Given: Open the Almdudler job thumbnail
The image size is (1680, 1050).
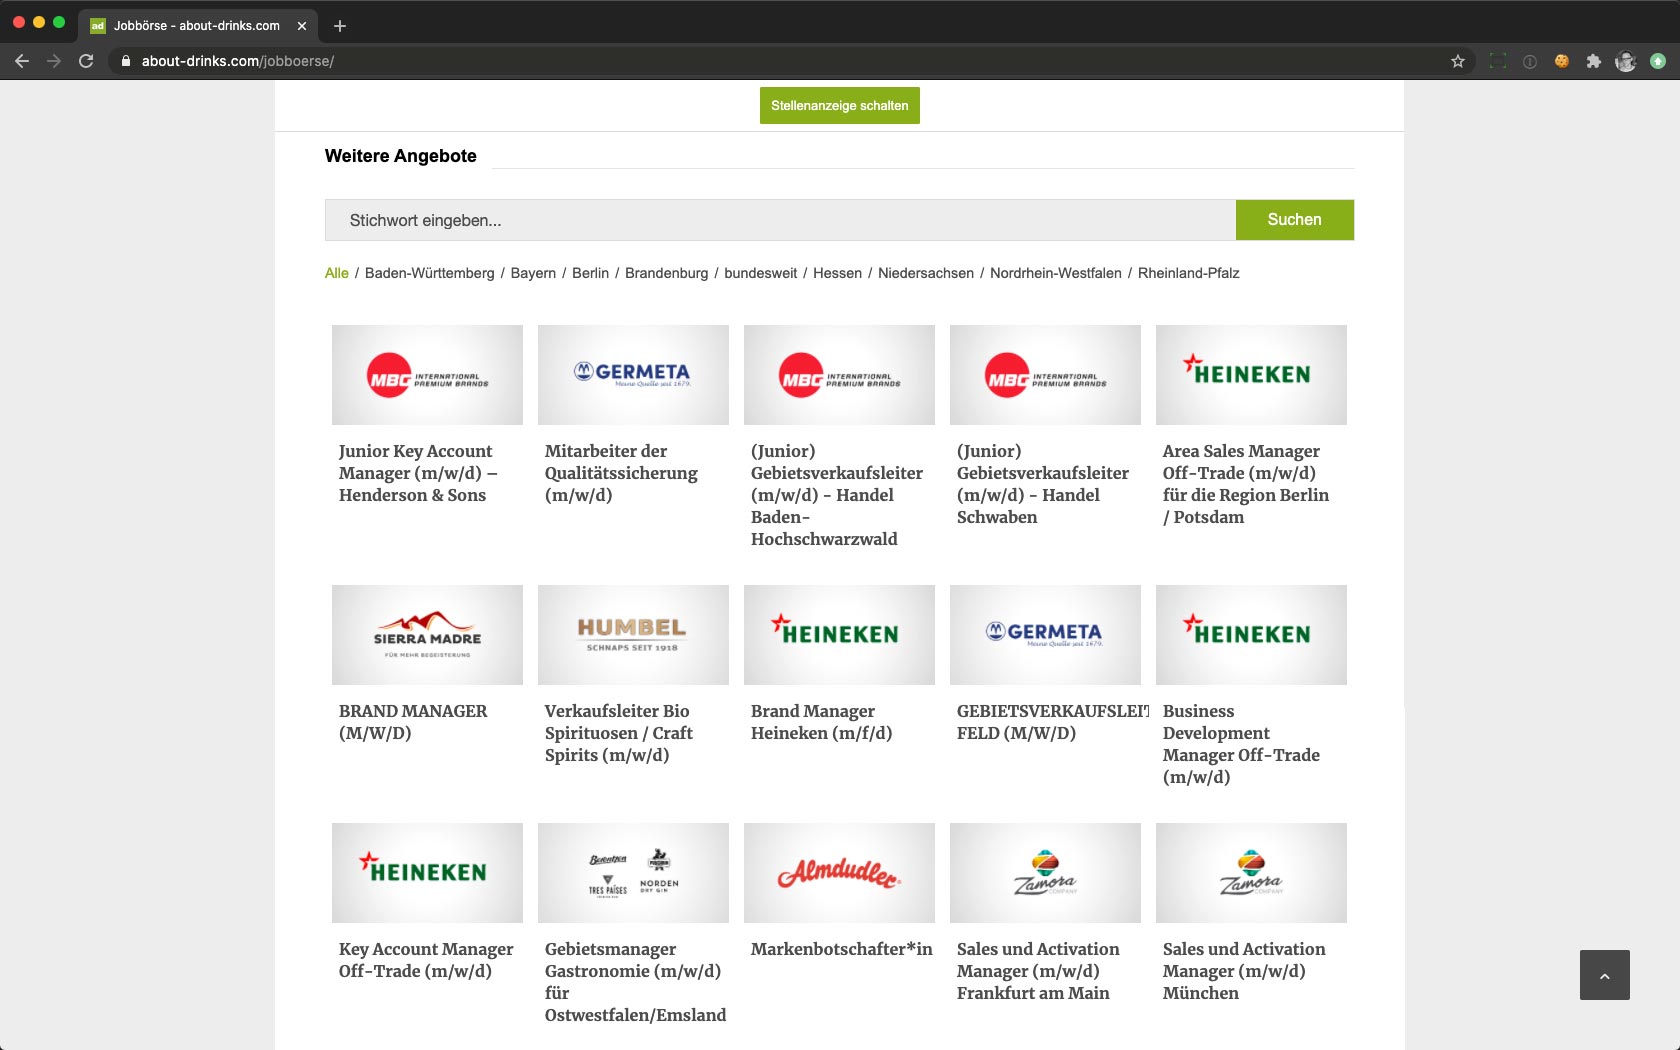Looking at the screenshot, I should tap(839, 873).
